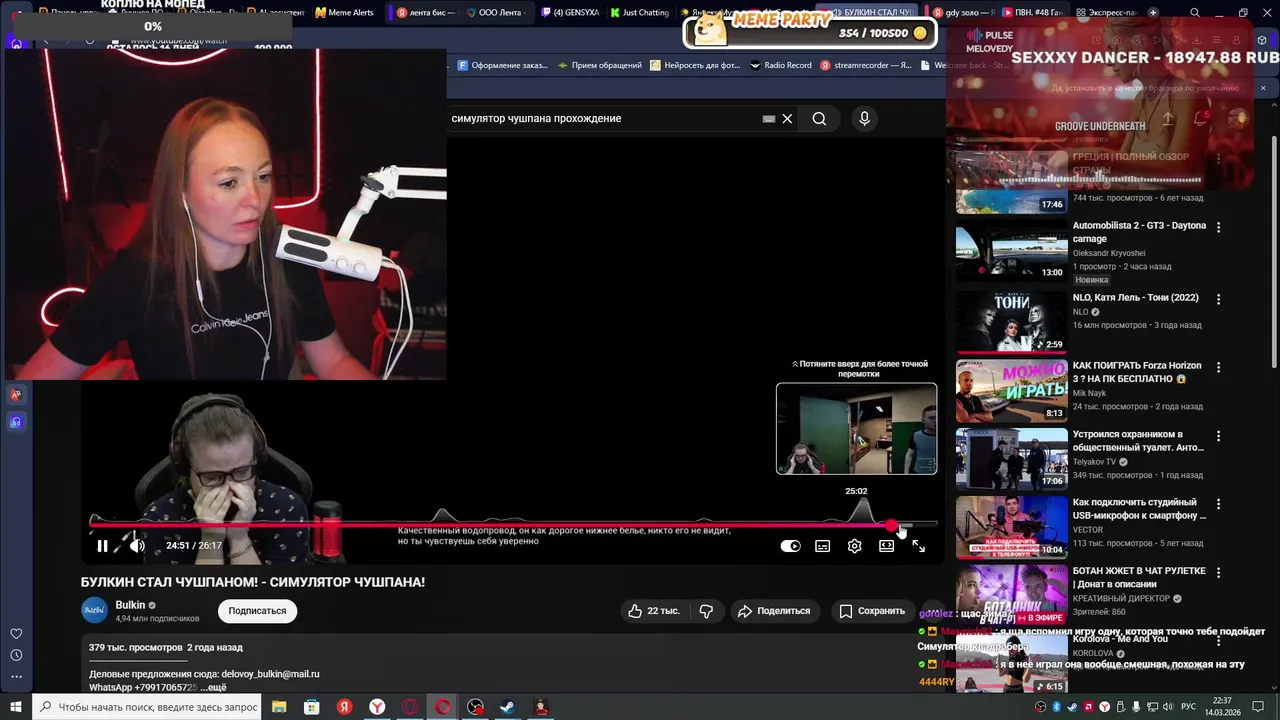Open the Bulkin channel name link
The width and height of the screenshot is (1280, 720).
tap(130, 605)
